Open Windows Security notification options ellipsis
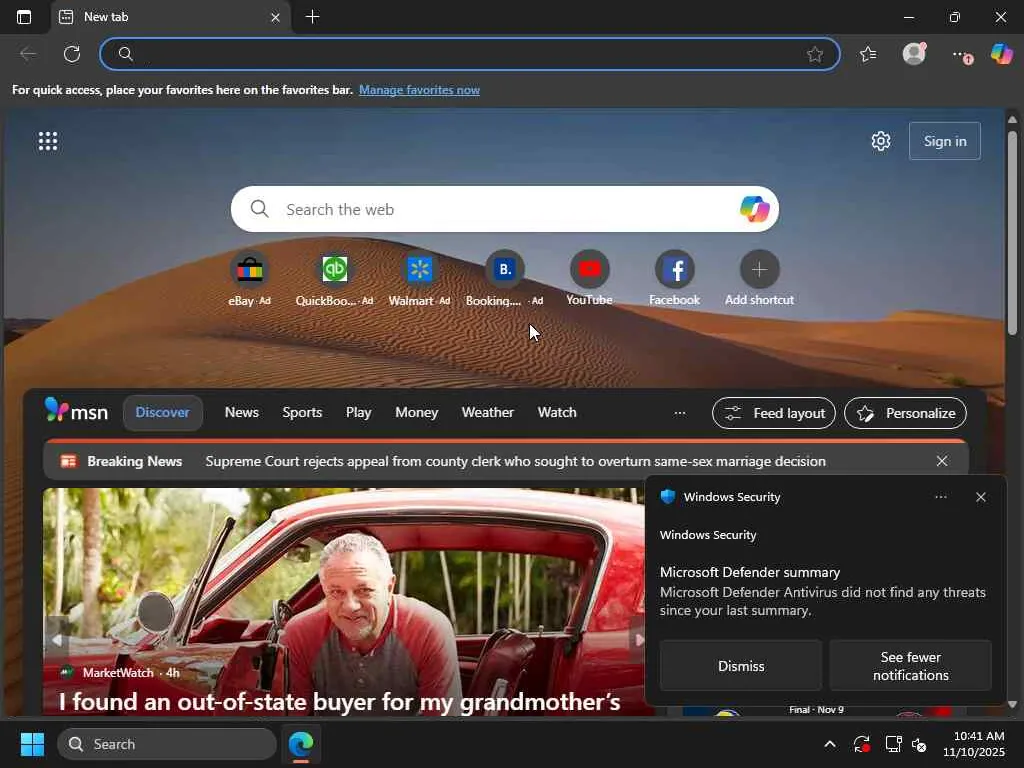This screenshot has height=768, width=1024. (x=940, y=497)
